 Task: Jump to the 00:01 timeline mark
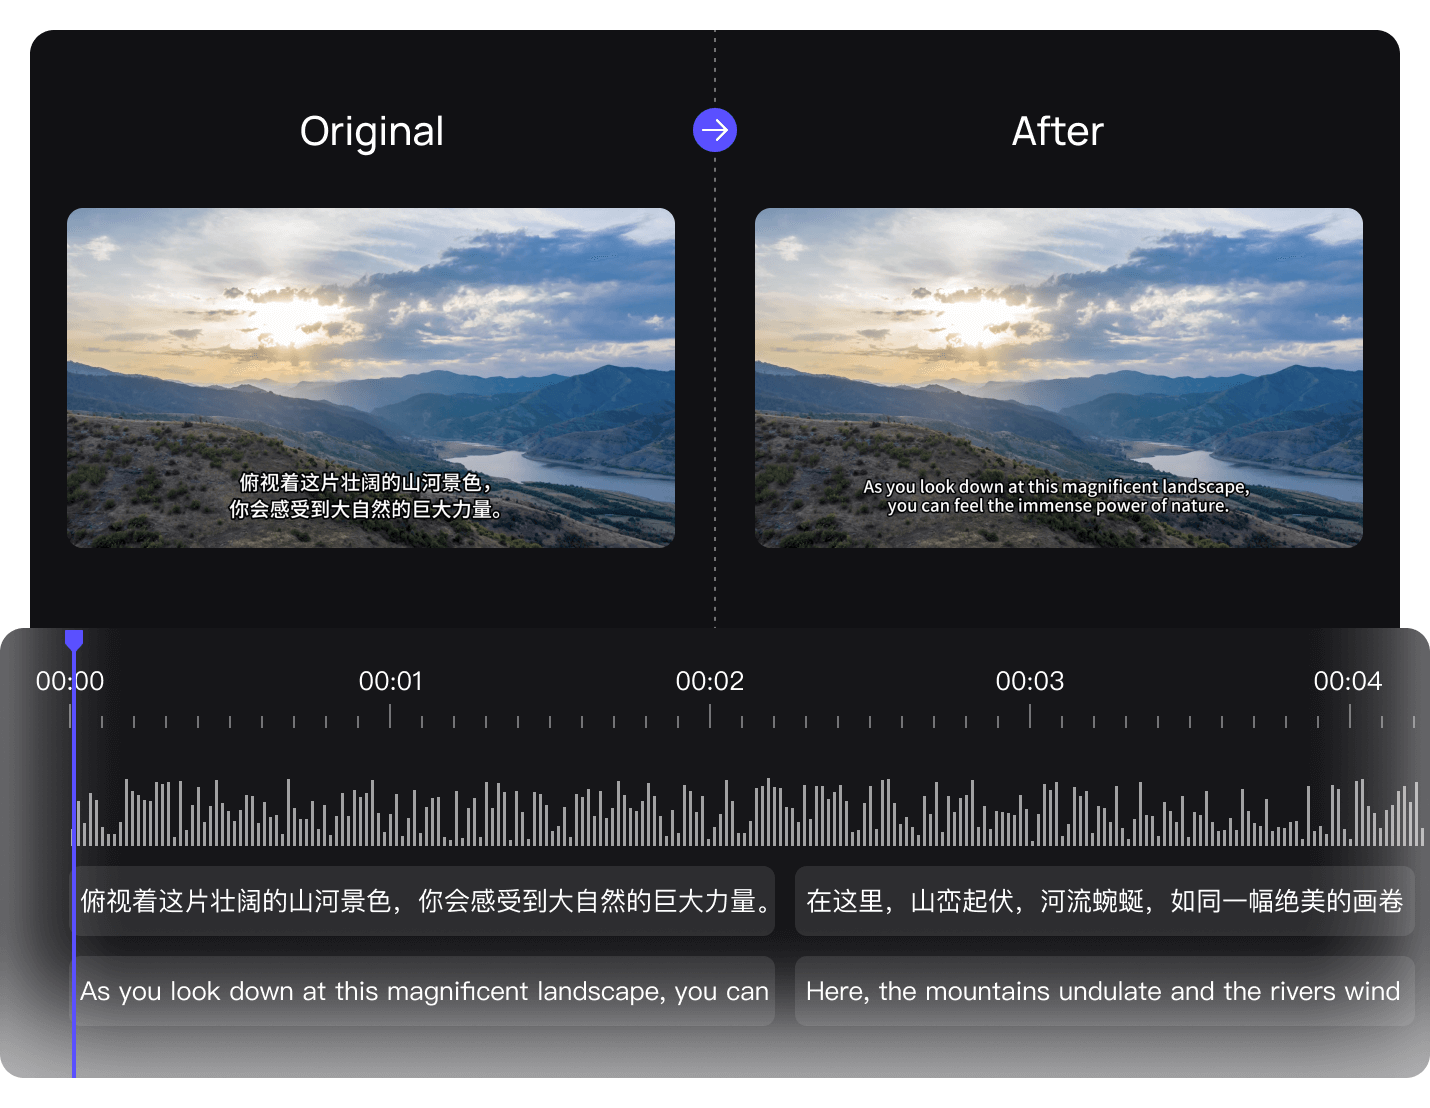tap(390, 682)
